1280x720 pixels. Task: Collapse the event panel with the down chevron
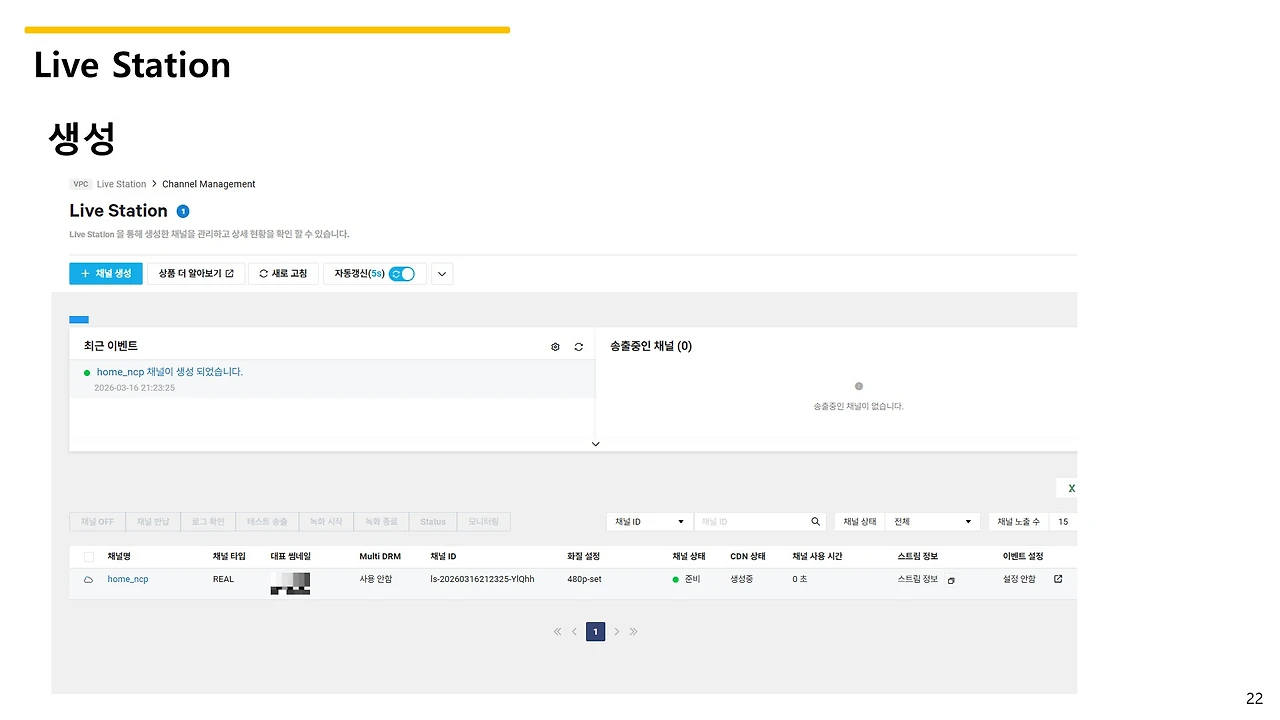(x=596, y=444)
